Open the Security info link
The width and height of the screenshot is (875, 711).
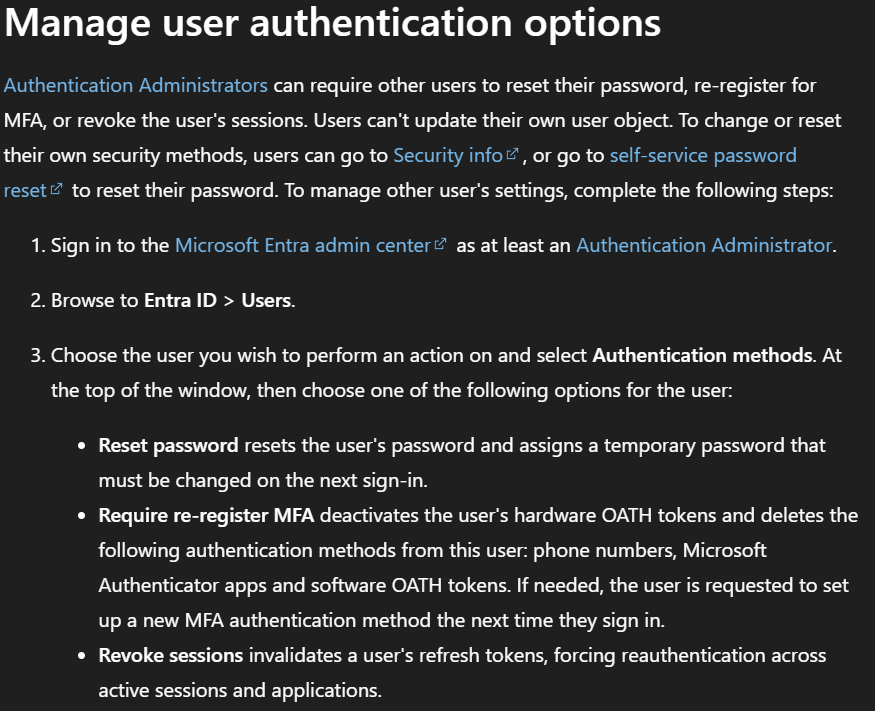pyautogui.click(x=448, y=156)
